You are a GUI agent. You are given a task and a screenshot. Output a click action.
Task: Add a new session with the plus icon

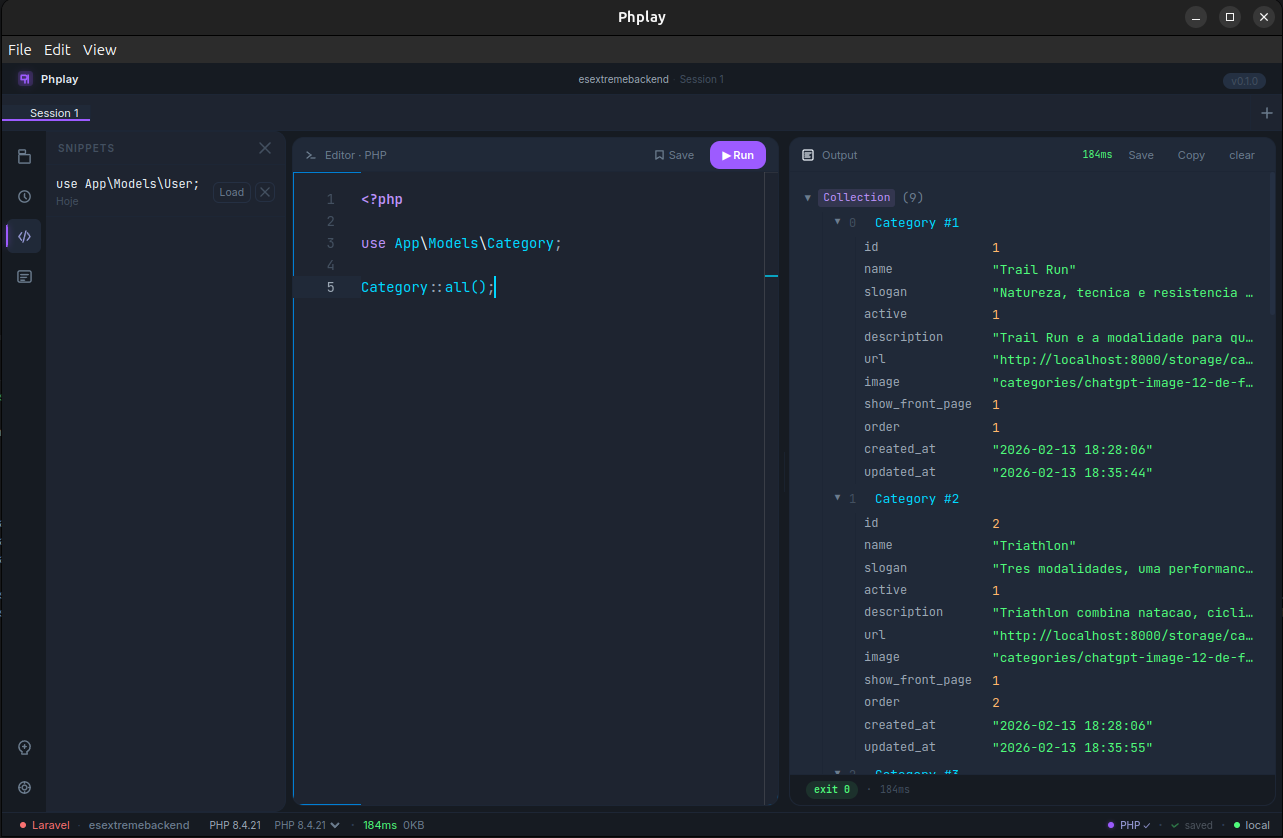1267,113
